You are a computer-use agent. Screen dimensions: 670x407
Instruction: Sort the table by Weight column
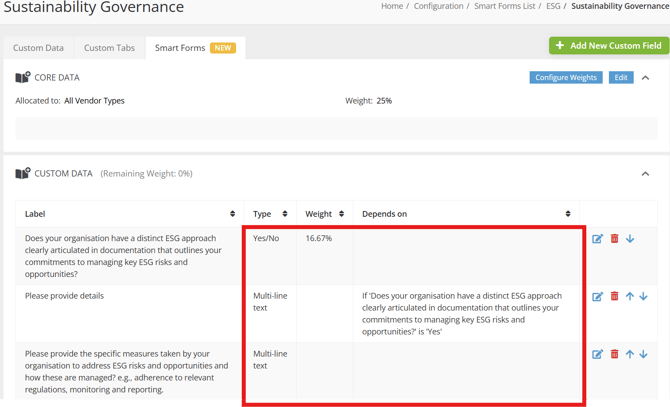(341, 214)
